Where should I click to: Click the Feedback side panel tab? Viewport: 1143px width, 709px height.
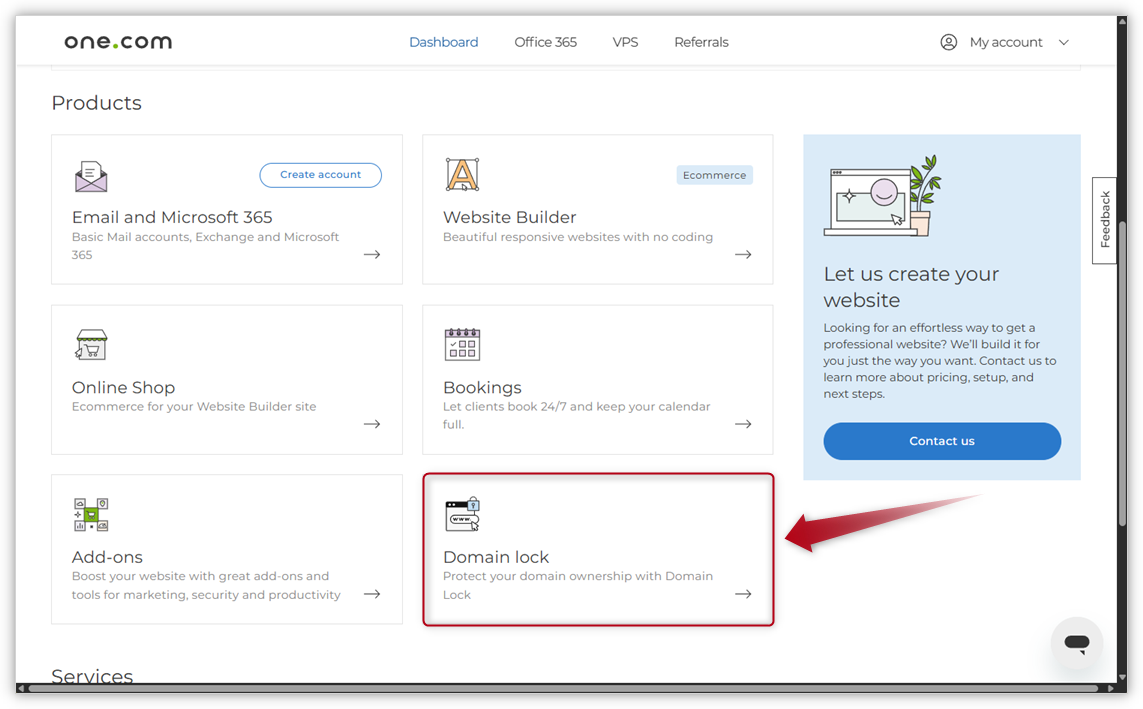[1104, 218]
